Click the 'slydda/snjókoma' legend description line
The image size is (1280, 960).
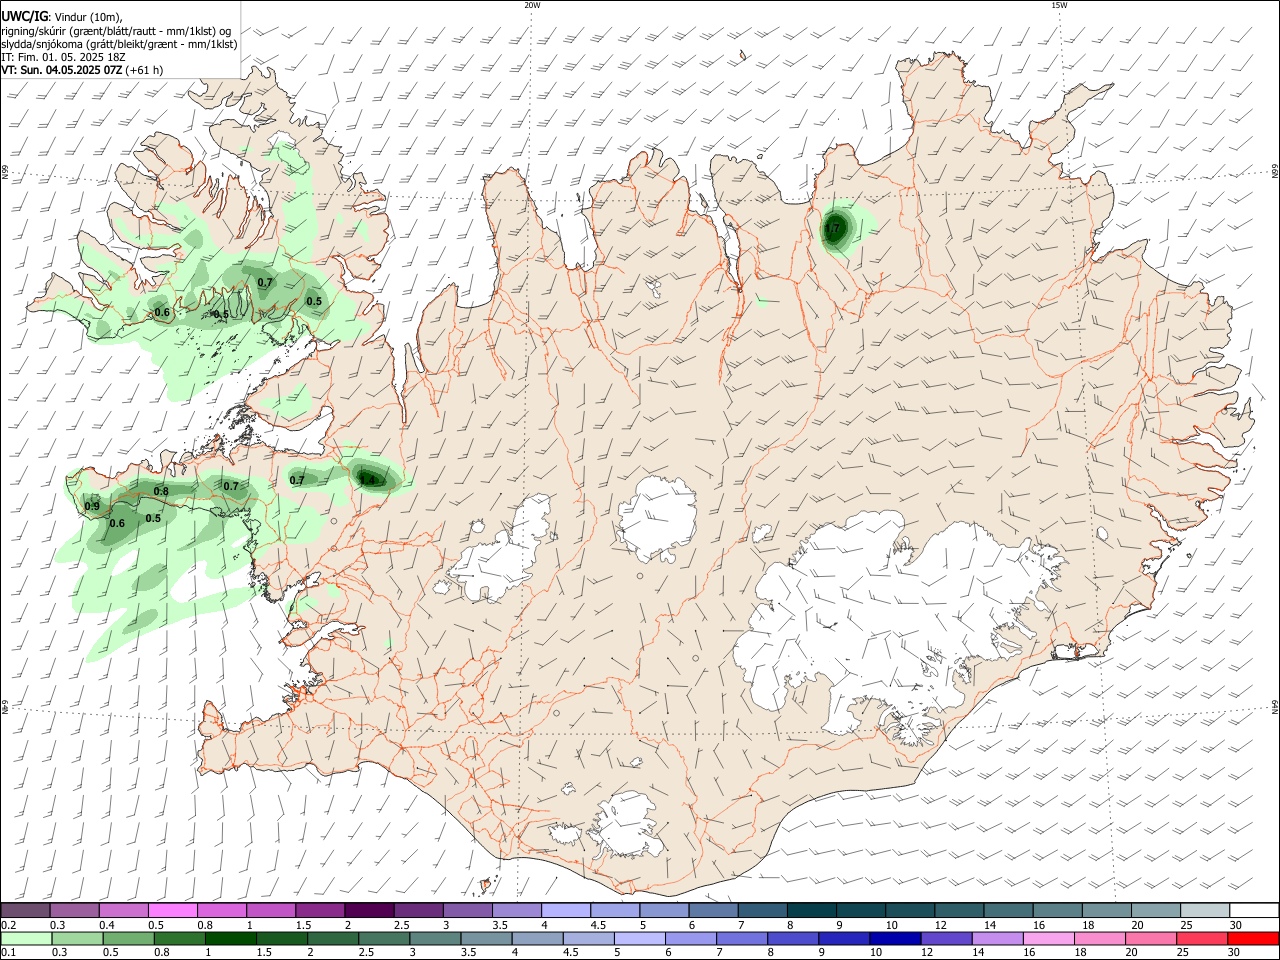pyautogui.click(x=119, y=44)
